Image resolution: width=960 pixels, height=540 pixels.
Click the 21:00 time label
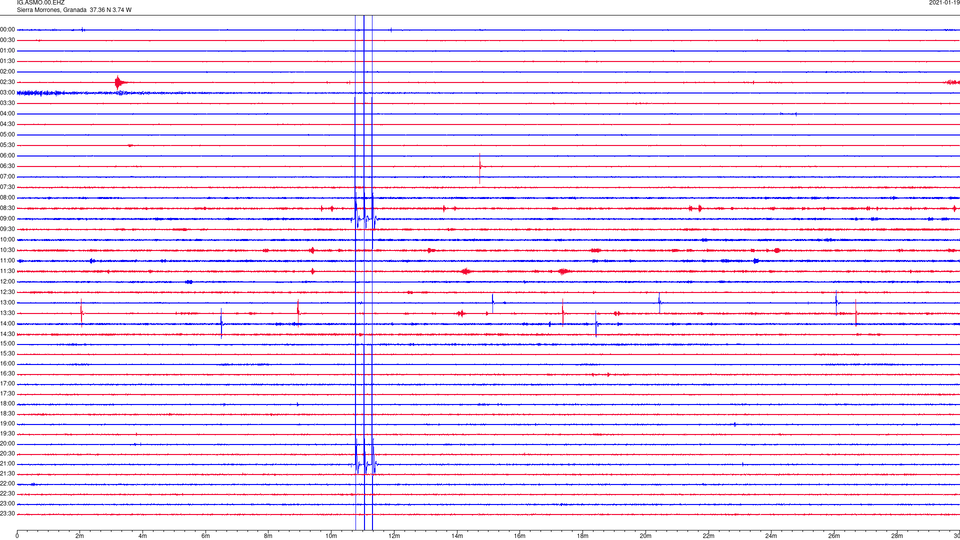pyautogui.click(x=7, y=463)
